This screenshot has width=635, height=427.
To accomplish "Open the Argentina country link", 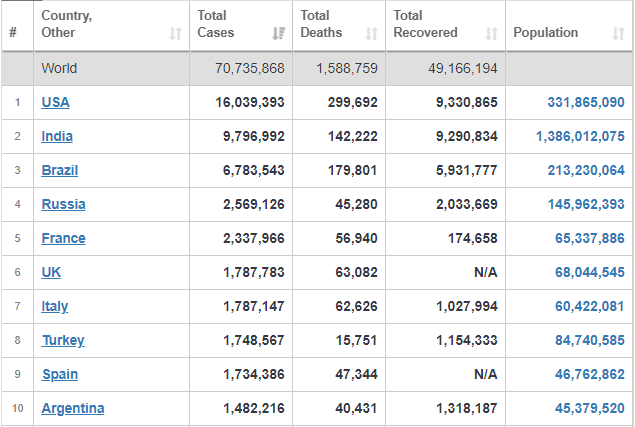I will (73, 408).
